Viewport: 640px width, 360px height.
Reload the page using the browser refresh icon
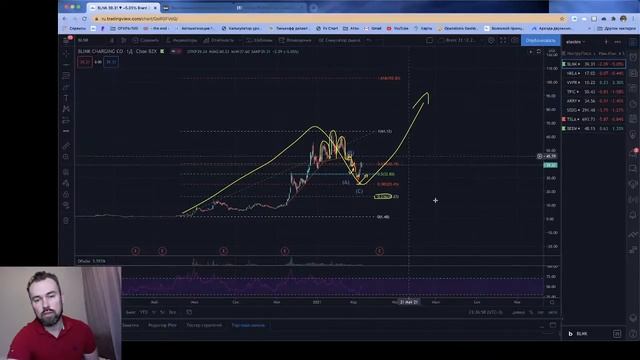point(84,19)
